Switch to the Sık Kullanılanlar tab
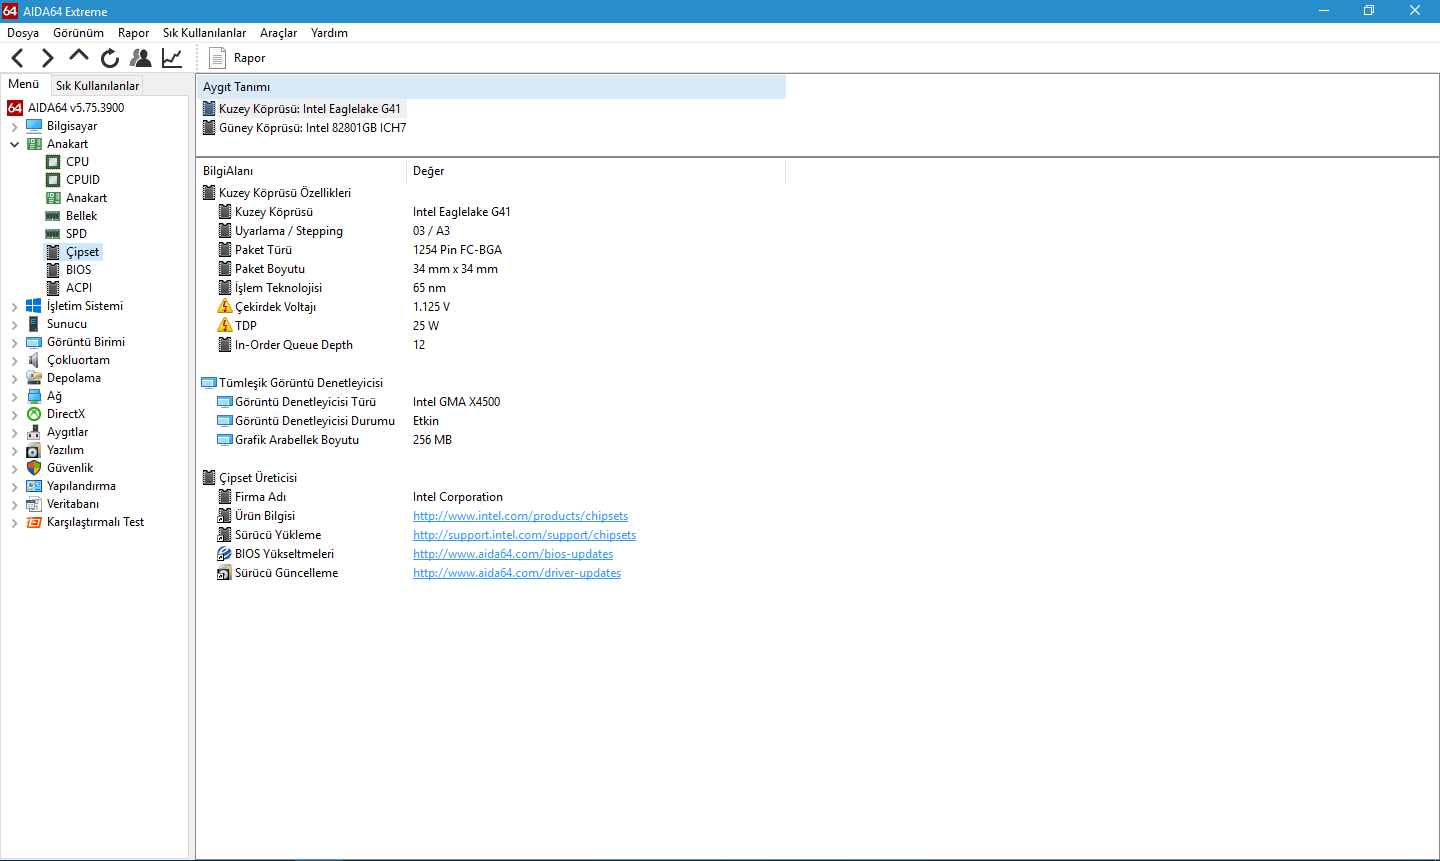This screenshot has width=1440, height=861. pyautogui.click(x=97, y=86)
